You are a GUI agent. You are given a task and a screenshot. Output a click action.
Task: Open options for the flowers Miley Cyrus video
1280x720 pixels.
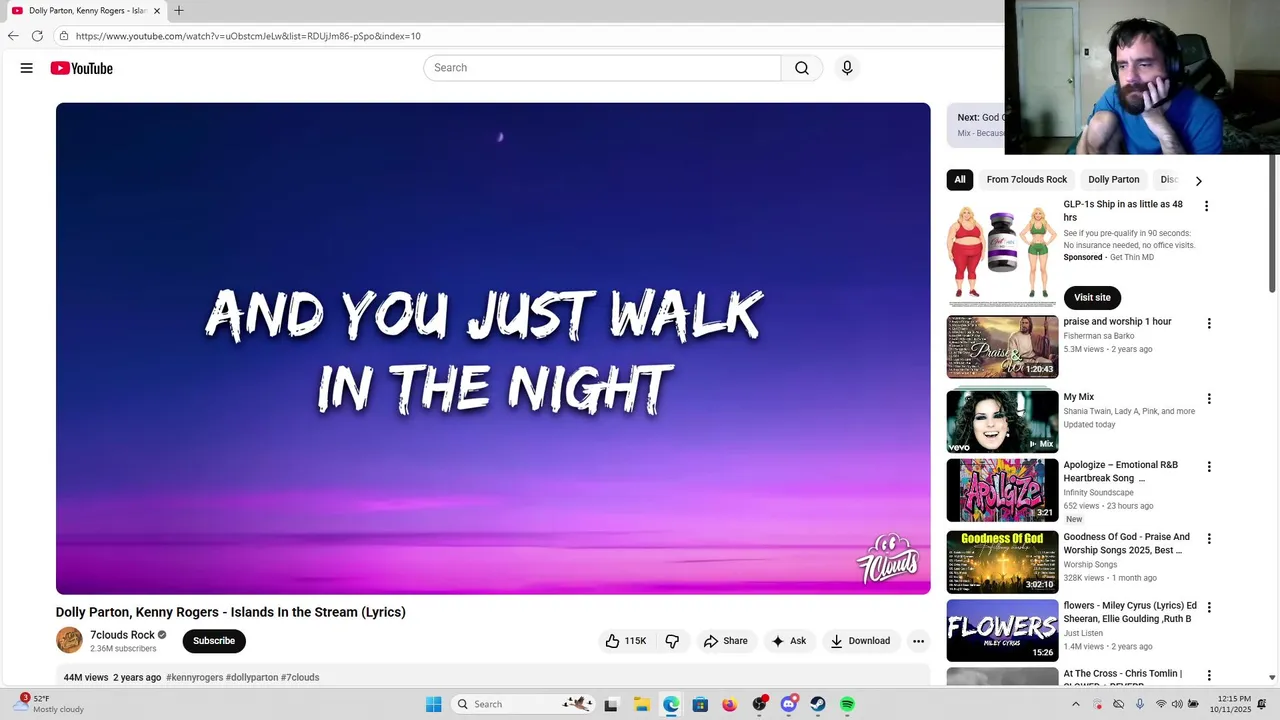[1208, 607]
